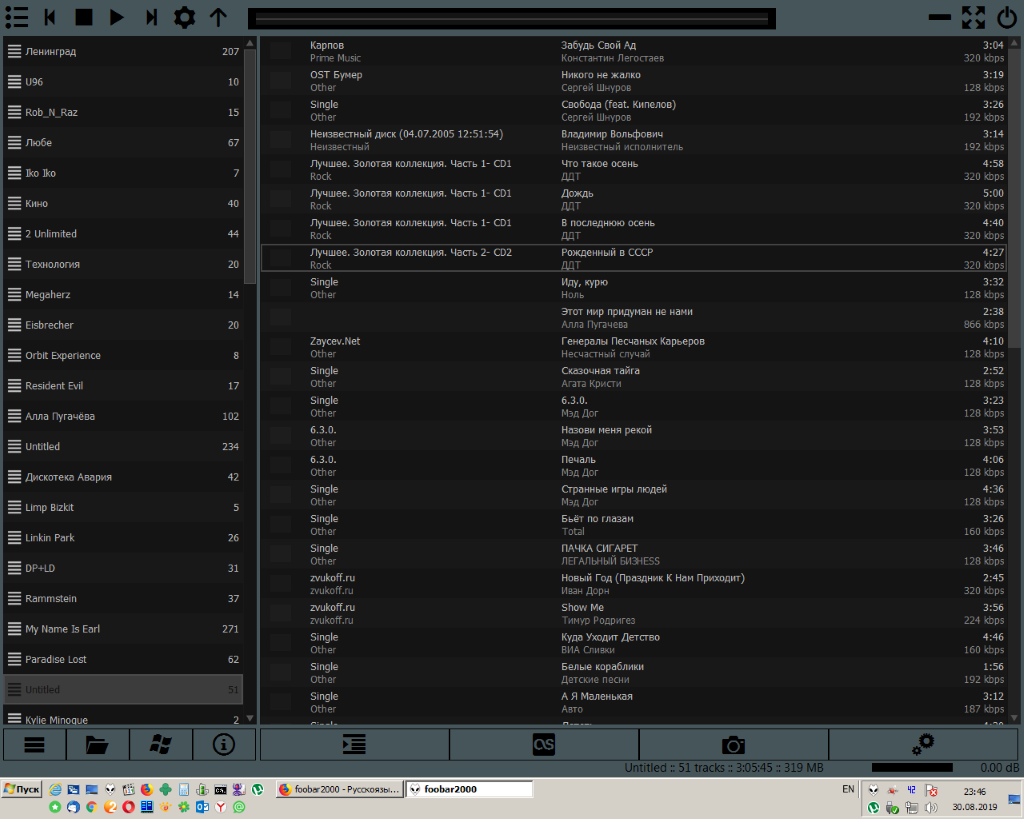Skip to the next track
Viewport: 1024px width, 819px height.
tap(151, 17)
